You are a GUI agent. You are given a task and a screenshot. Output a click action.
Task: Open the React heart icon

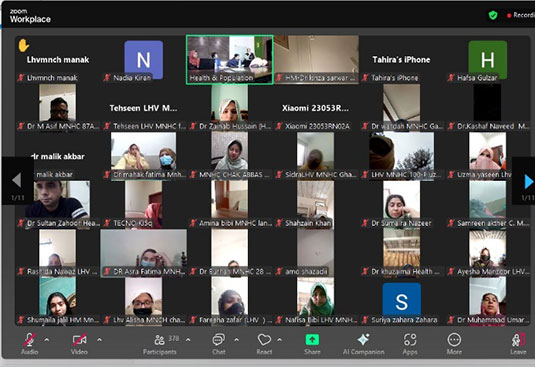tap(264, 340)
